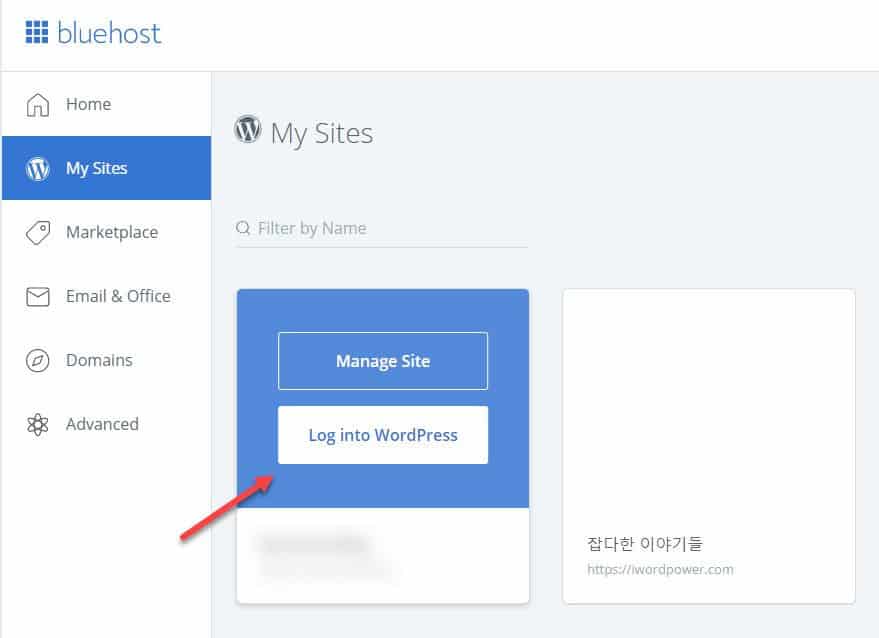This screenshot has height=638, width=879.
Task: Open the Advanced section
Action: [107, 424]
